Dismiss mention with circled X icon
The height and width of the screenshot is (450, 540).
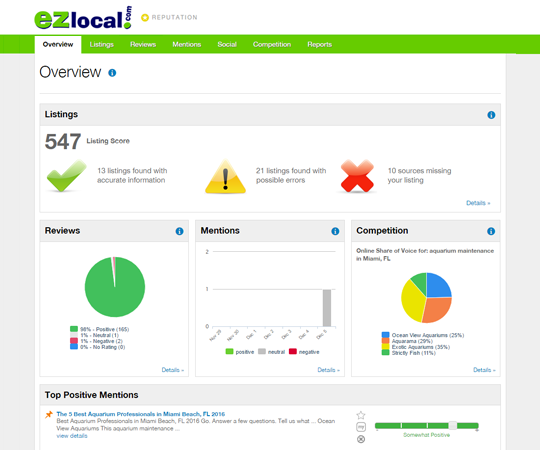pyautogui.click(x=361, y=439)
